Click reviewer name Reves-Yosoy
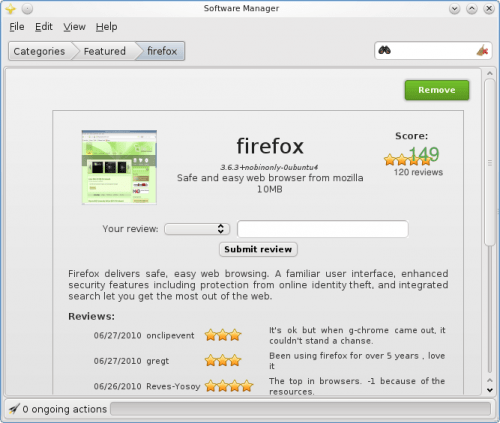This screenshot has width=500, height=423. click(x=173, y=386)
